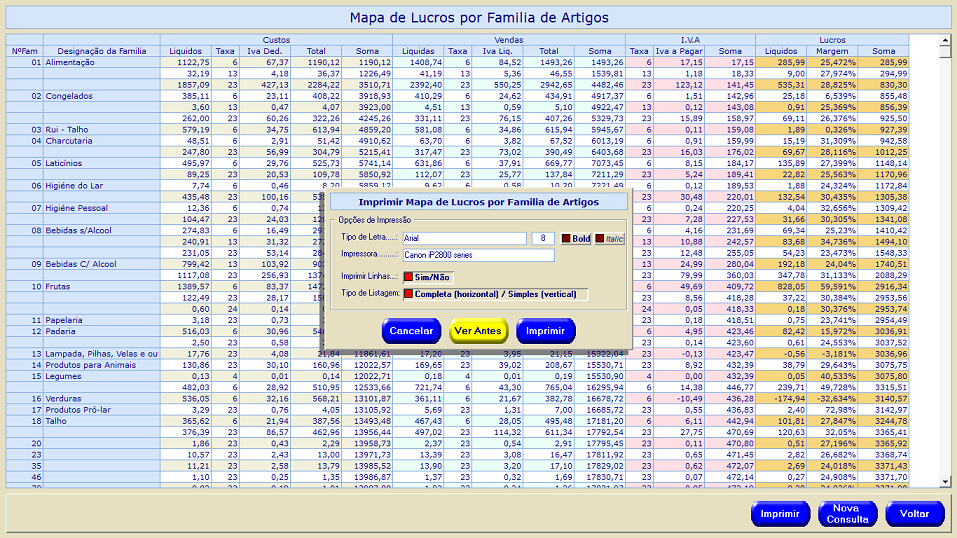Click the font size field showing 8
Screen dimensions: 957x538
coord(542,239)
